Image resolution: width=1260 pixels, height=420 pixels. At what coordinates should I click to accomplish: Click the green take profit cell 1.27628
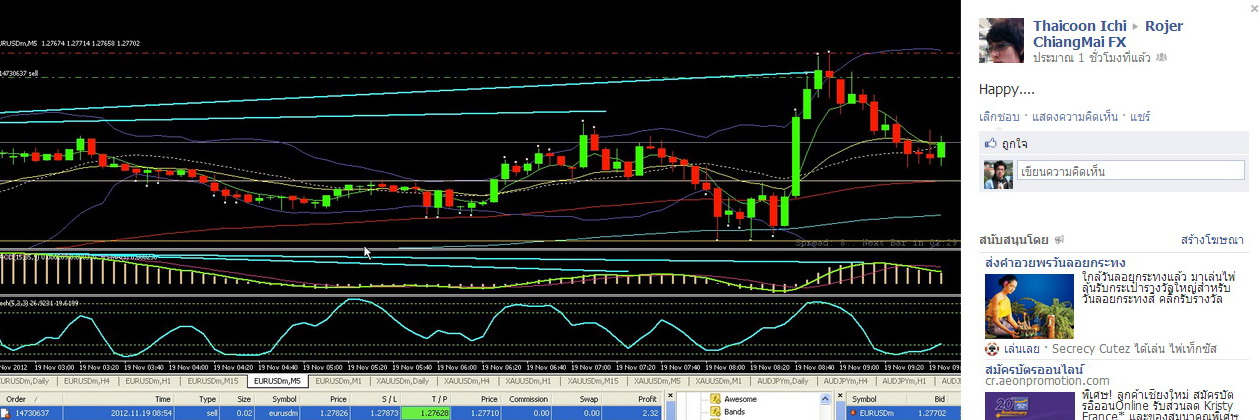tap(426, 413)
